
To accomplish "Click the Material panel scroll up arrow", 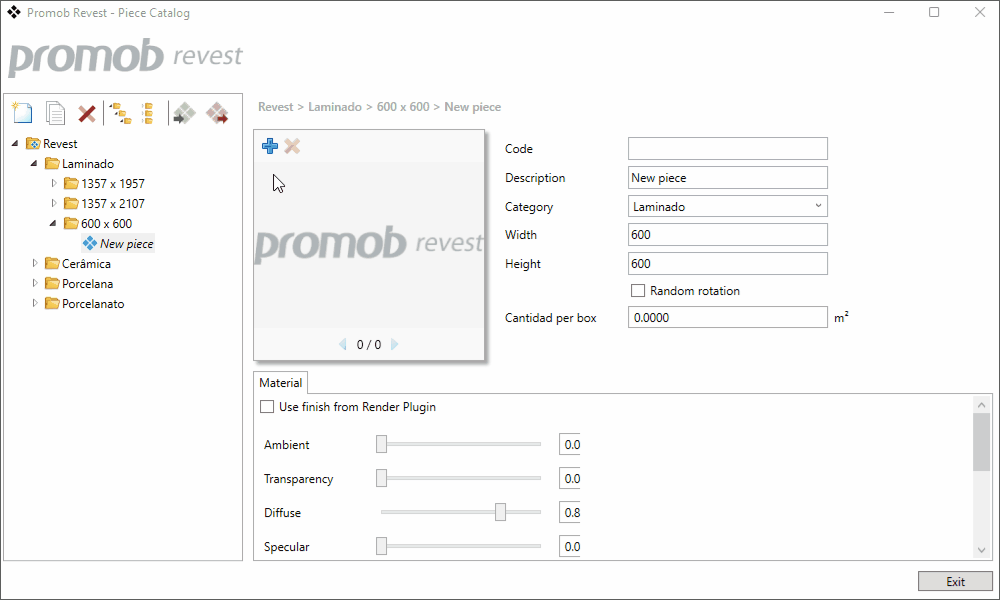I will (982, 405).
